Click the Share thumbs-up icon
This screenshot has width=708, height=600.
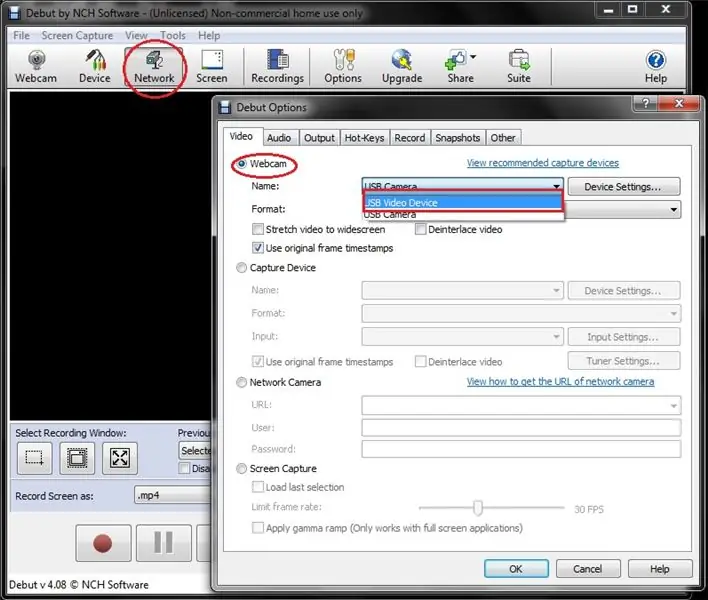(x=456, y=60)
